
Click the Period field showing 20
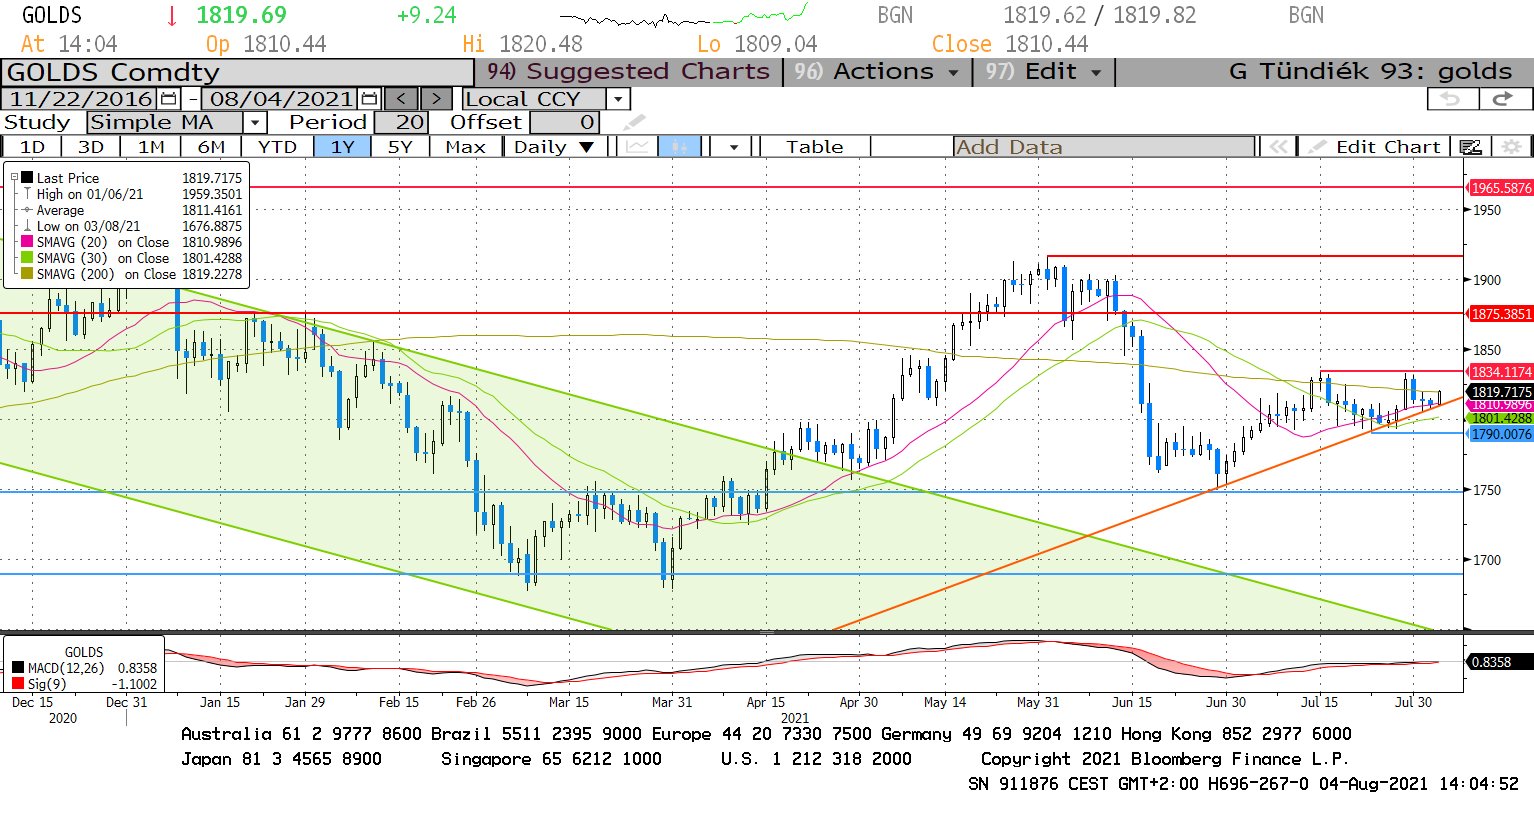(x=402, y=123)
